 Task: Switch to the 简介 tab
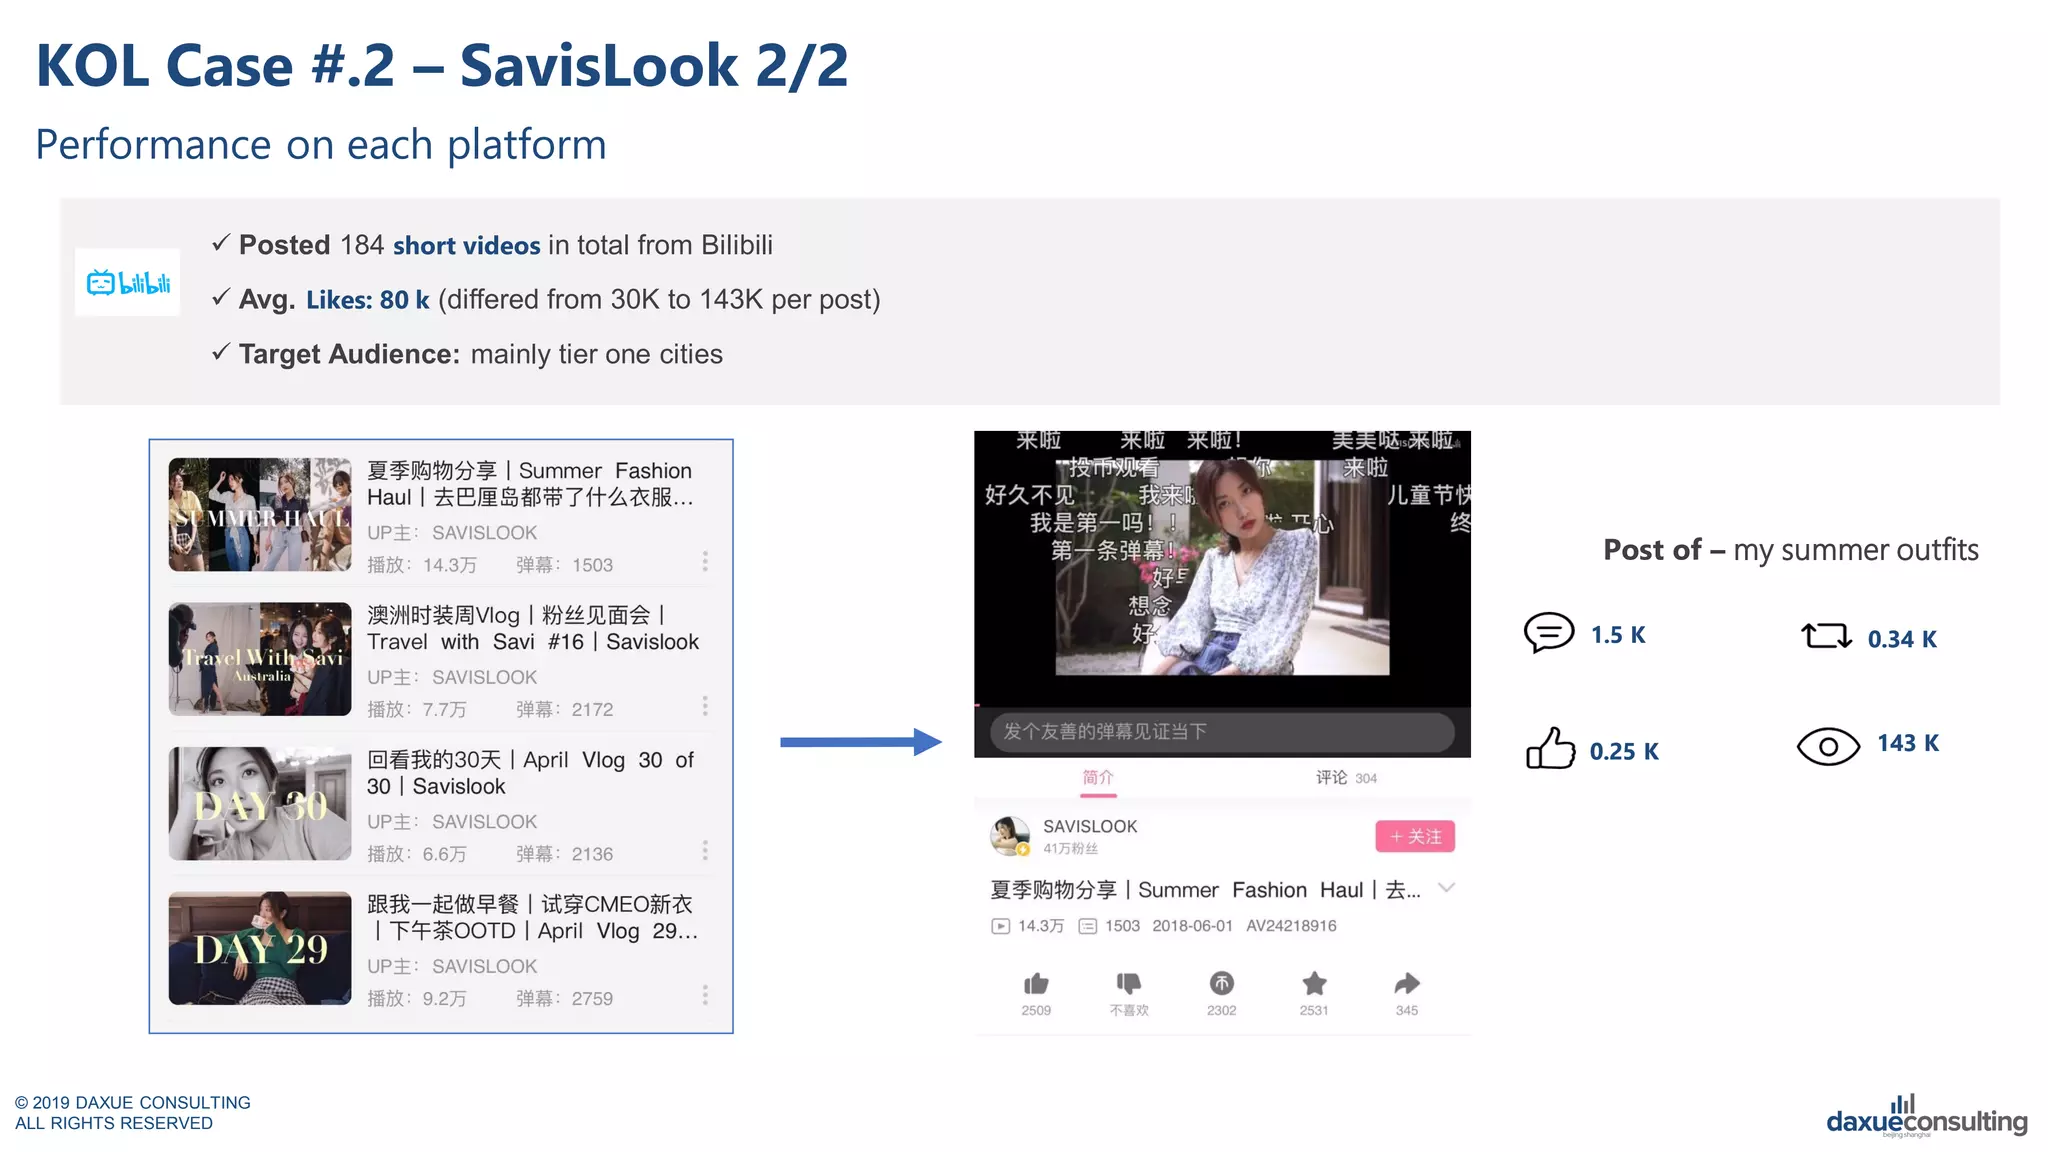[x=1098, y=778]
